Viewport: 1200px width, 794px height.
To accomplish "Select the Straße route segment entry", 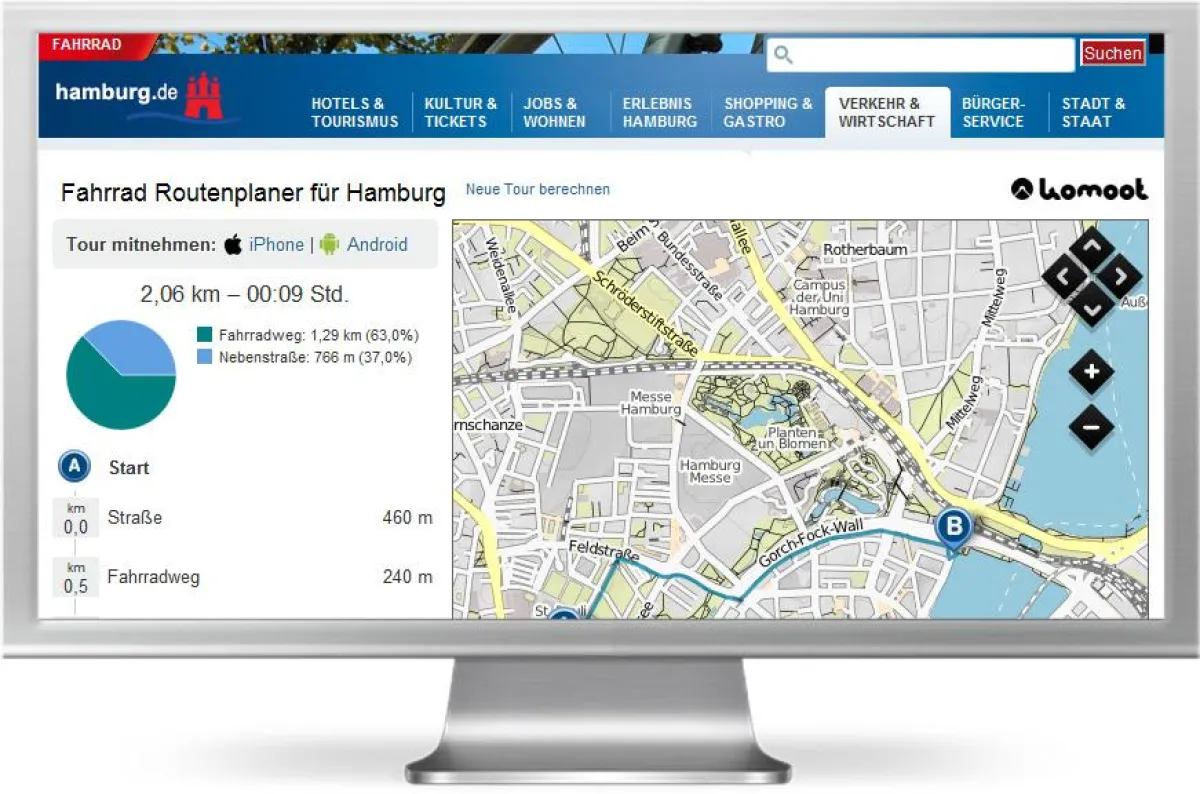I will coord(135,518).
